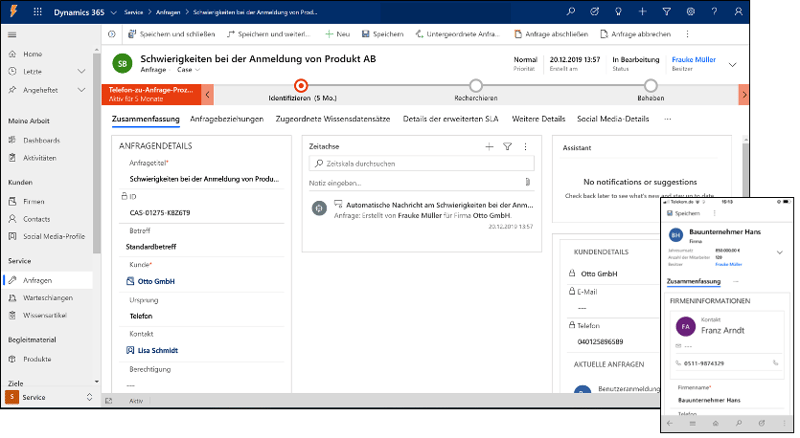This screenshot has height=438, width=800.
Task: Open more commands overflow in command bar
Action: 687,34
